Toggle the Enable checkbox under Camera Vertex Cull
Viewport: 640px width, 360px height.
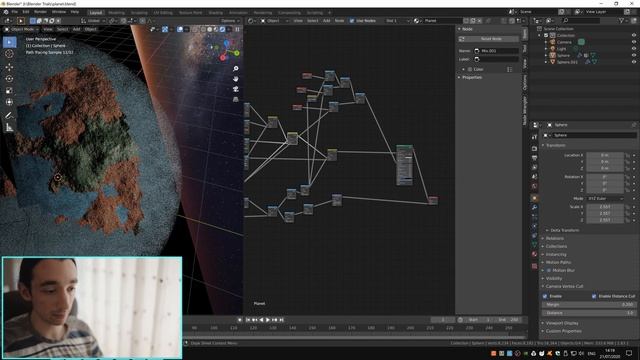click(x=545, y=296)
